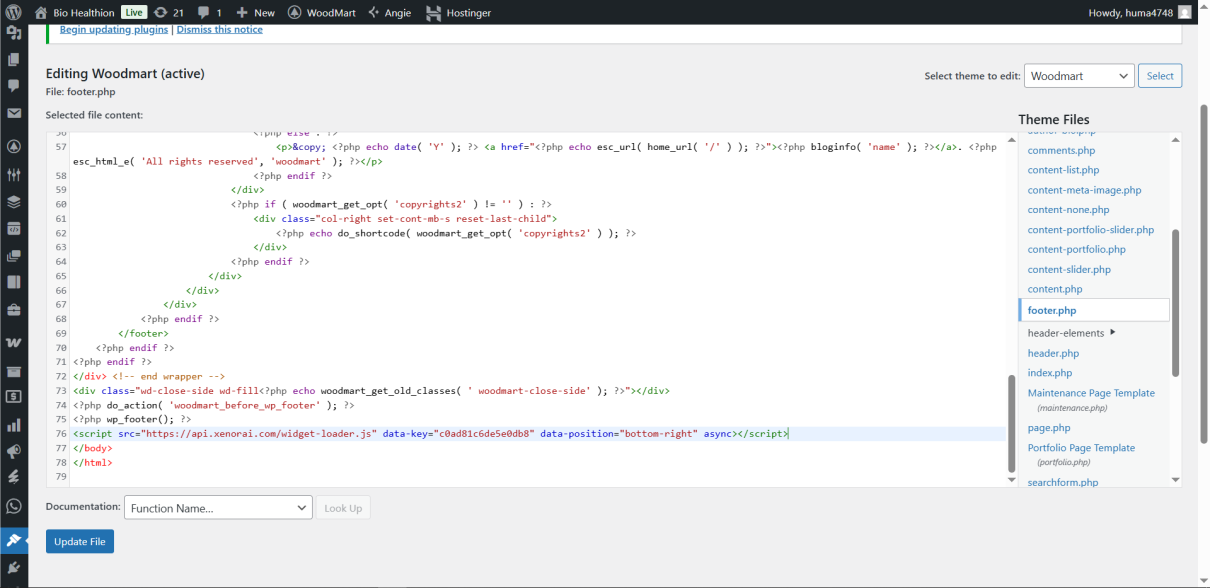The image size is (1210, 588).
Task: Click the end wrapper comment on line 72
Action: coord(168,377)
